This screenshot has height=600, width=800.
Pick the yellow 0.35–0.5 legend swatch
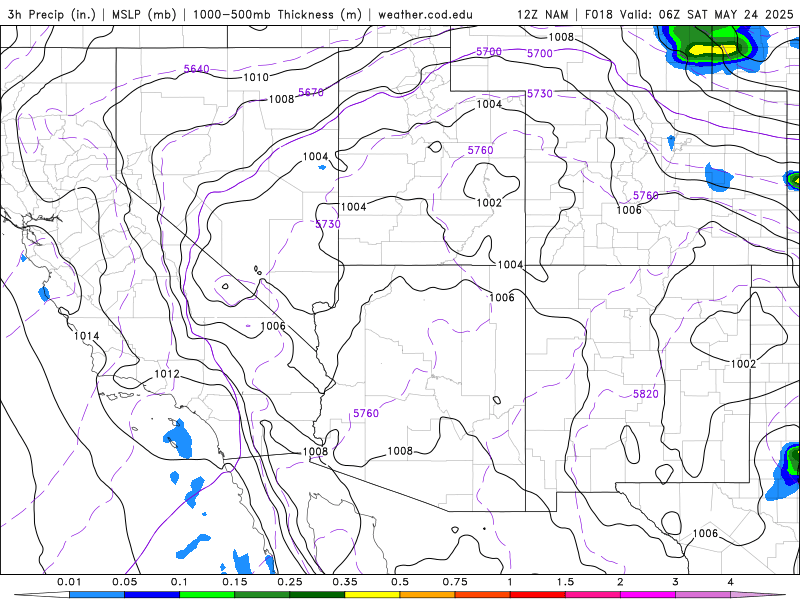tap(372, 595)
